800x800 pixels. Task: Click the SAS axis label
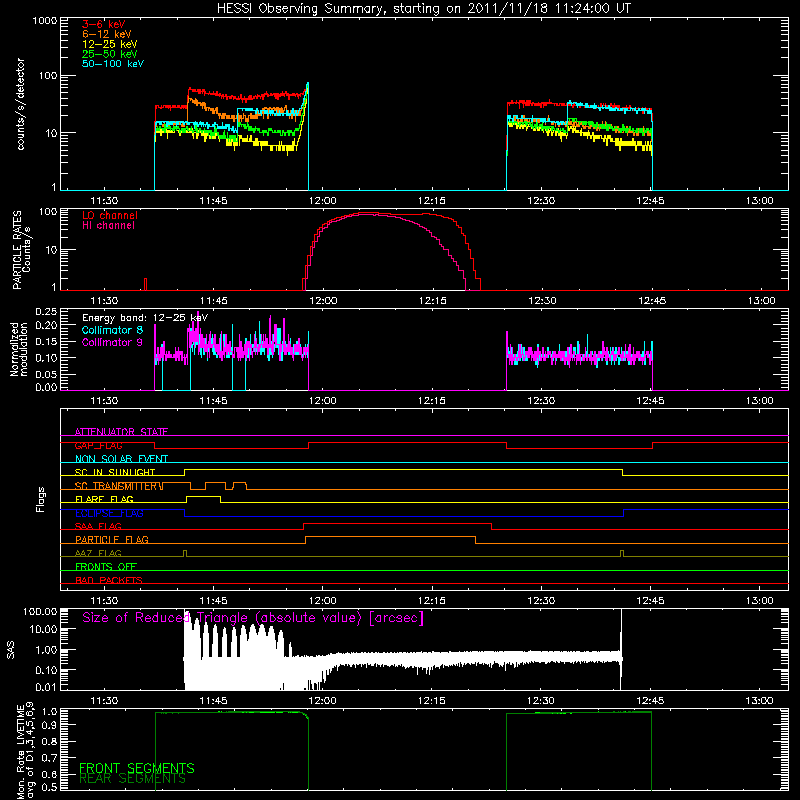(10, 649)
